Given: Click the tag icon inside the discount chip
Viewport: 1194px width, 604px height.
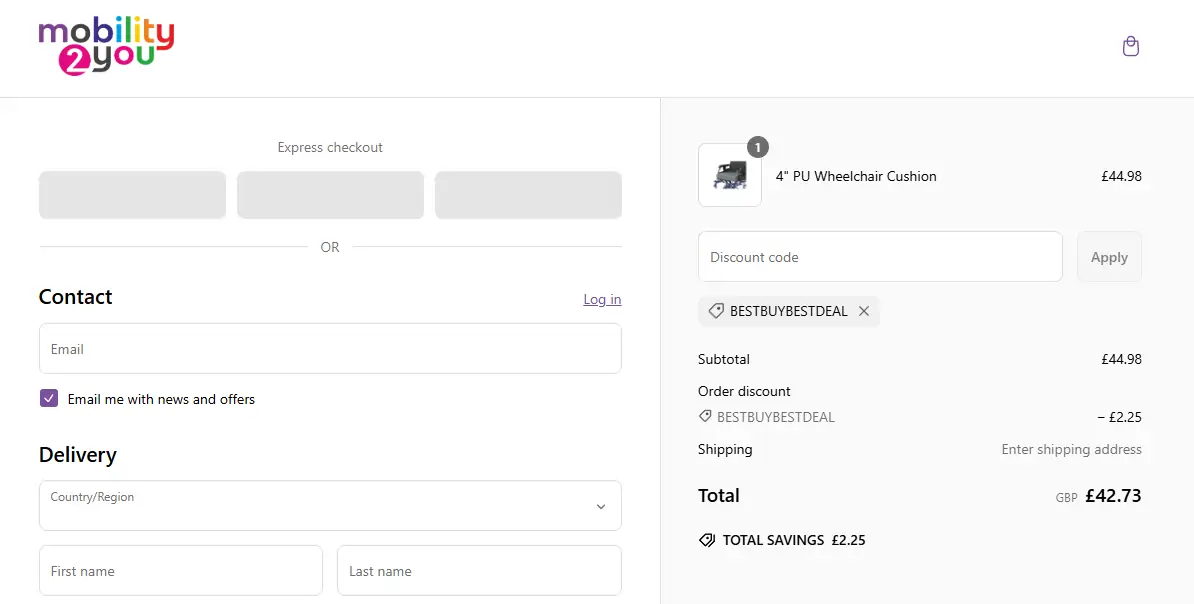Looking at the screenshot, I should (716, 311).
